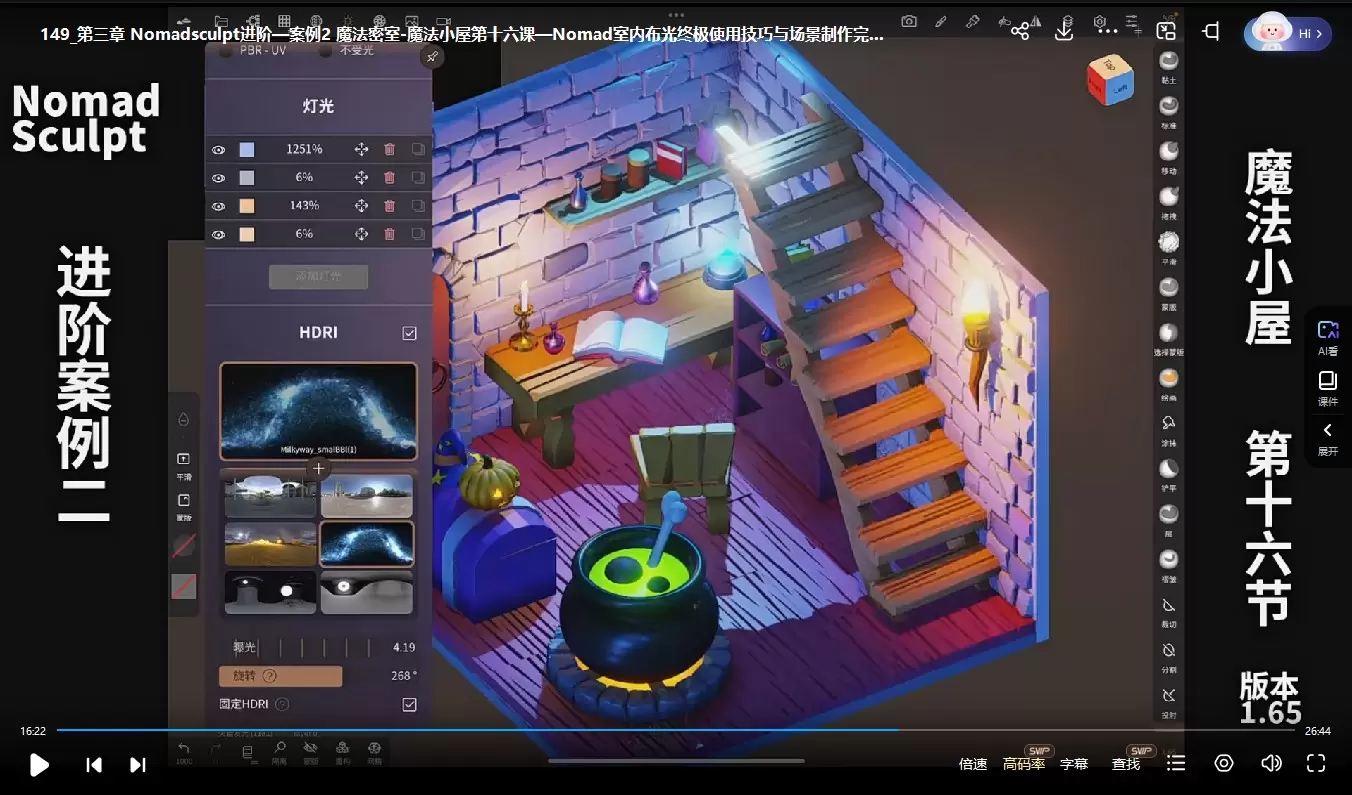Open the 字幕 subtitles menu
1352x795 pixels.
click(x=1074, y=764)
